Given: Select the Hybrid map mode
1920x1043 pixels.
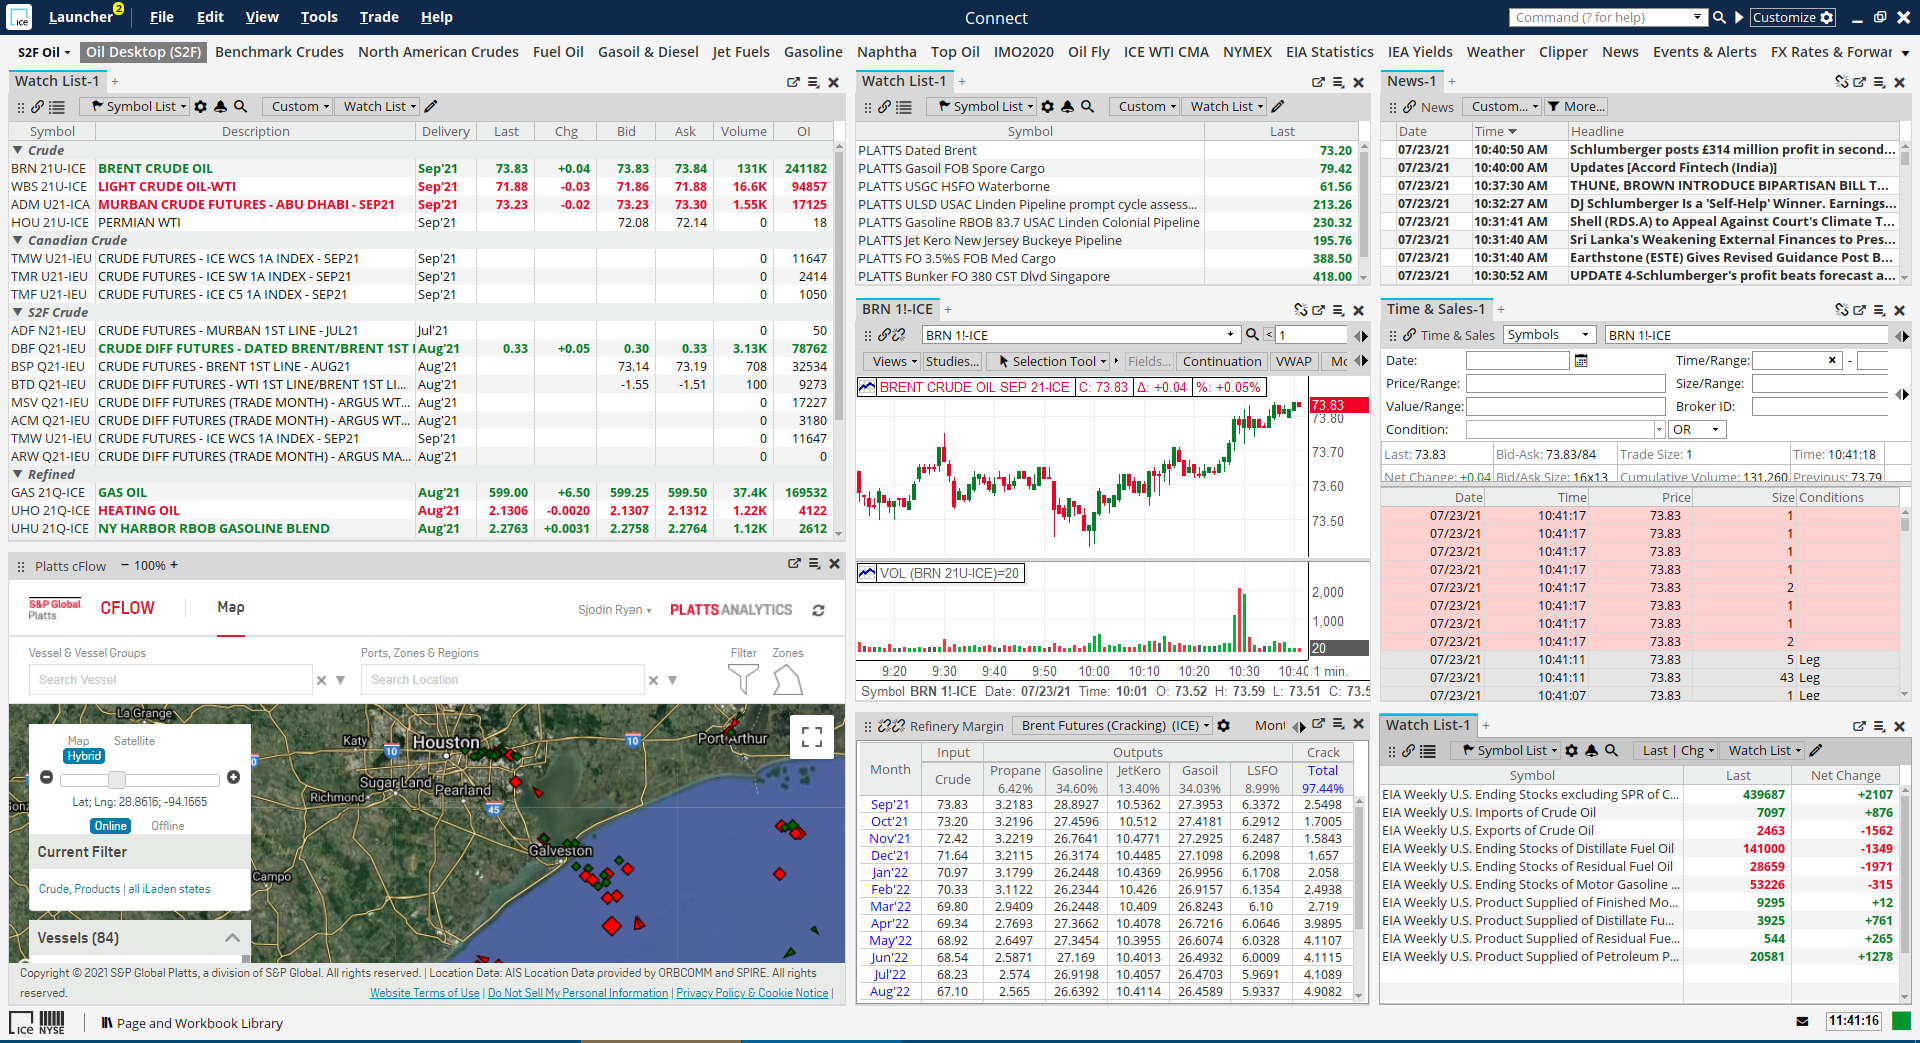Looking at the screenshot, I should pyautogui.click(x=85, y=756).
